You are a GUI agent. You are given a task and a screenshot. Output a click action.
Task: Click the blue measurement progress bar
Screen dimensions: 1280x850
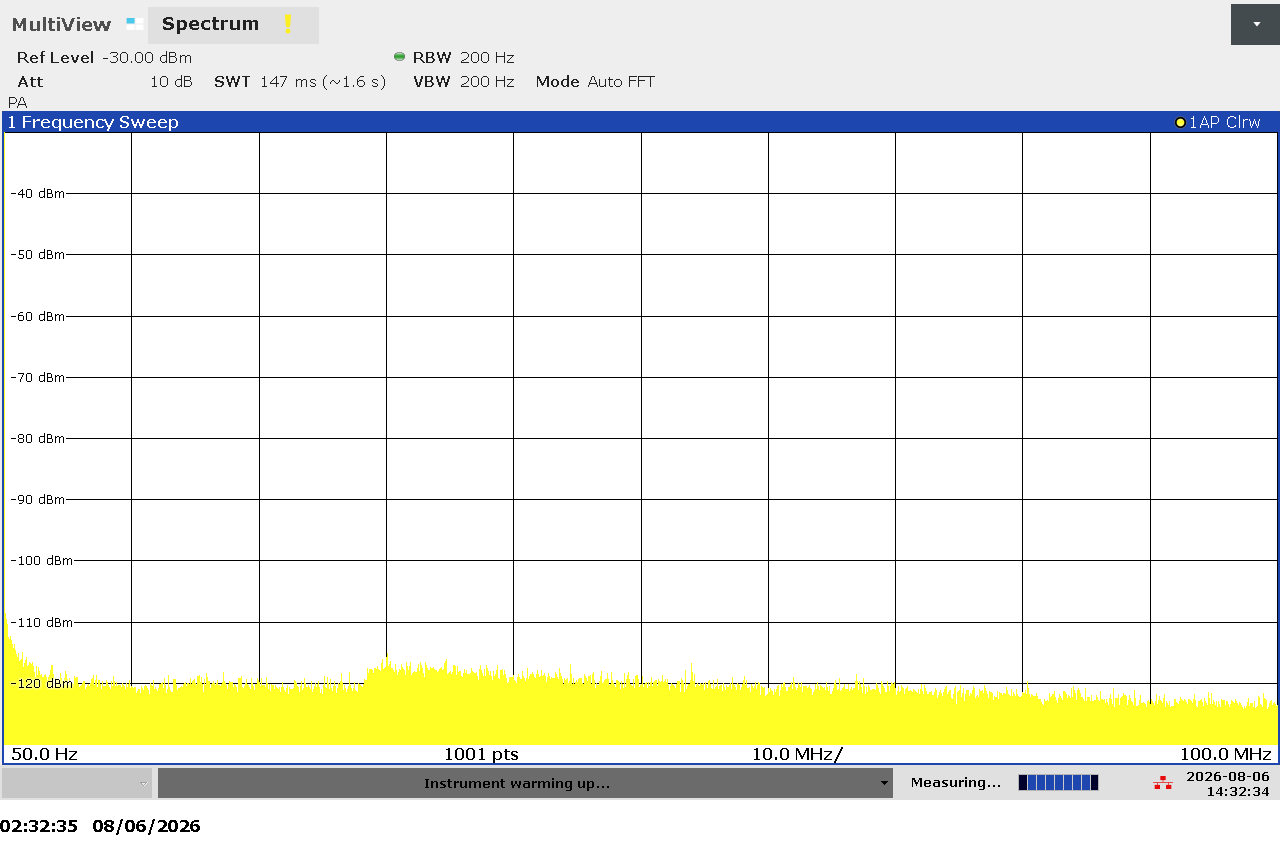pyautogui.click(x=1058, y=782)
